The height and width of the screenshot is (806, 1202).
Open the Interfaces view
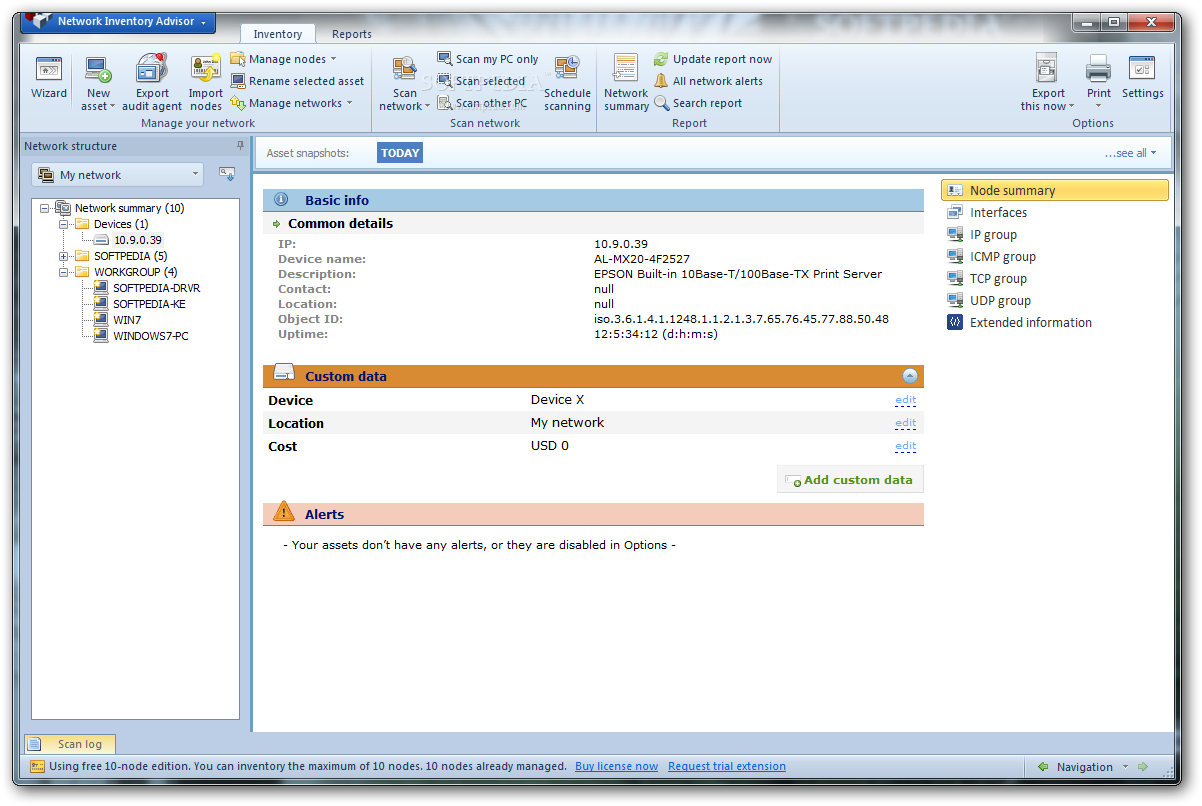click(x=998, y=212)
